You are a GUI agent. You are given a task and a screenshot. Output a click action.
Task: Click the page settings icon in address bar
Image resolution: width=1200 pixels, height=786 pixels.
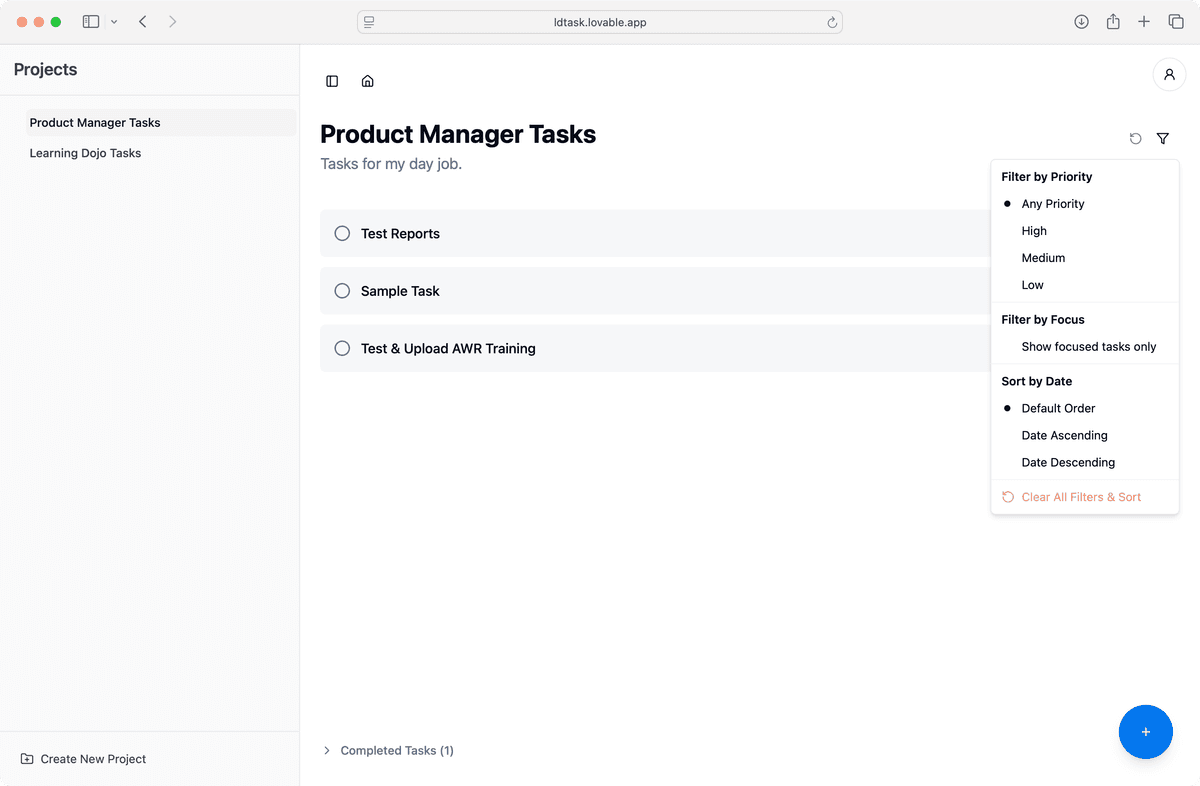(369, 22)
